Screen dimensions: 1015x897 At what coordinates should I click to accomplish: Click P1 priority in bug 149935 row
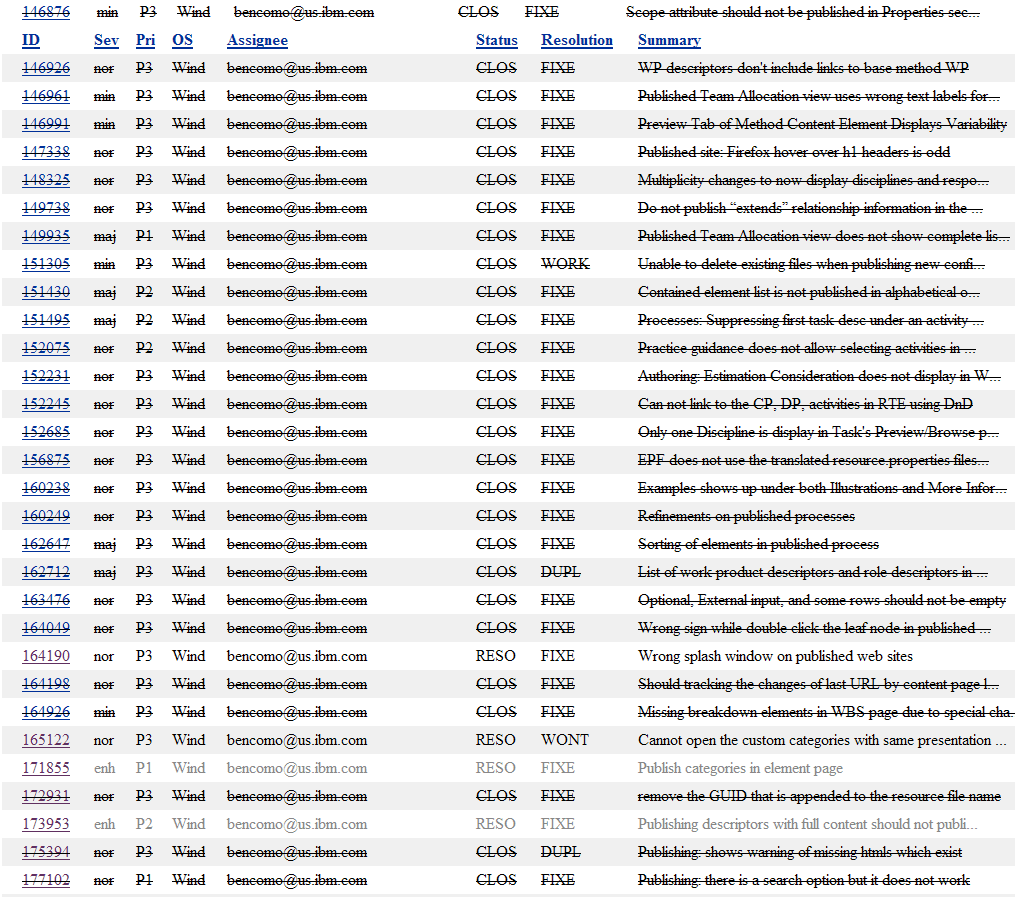click(x=144, y=236)
